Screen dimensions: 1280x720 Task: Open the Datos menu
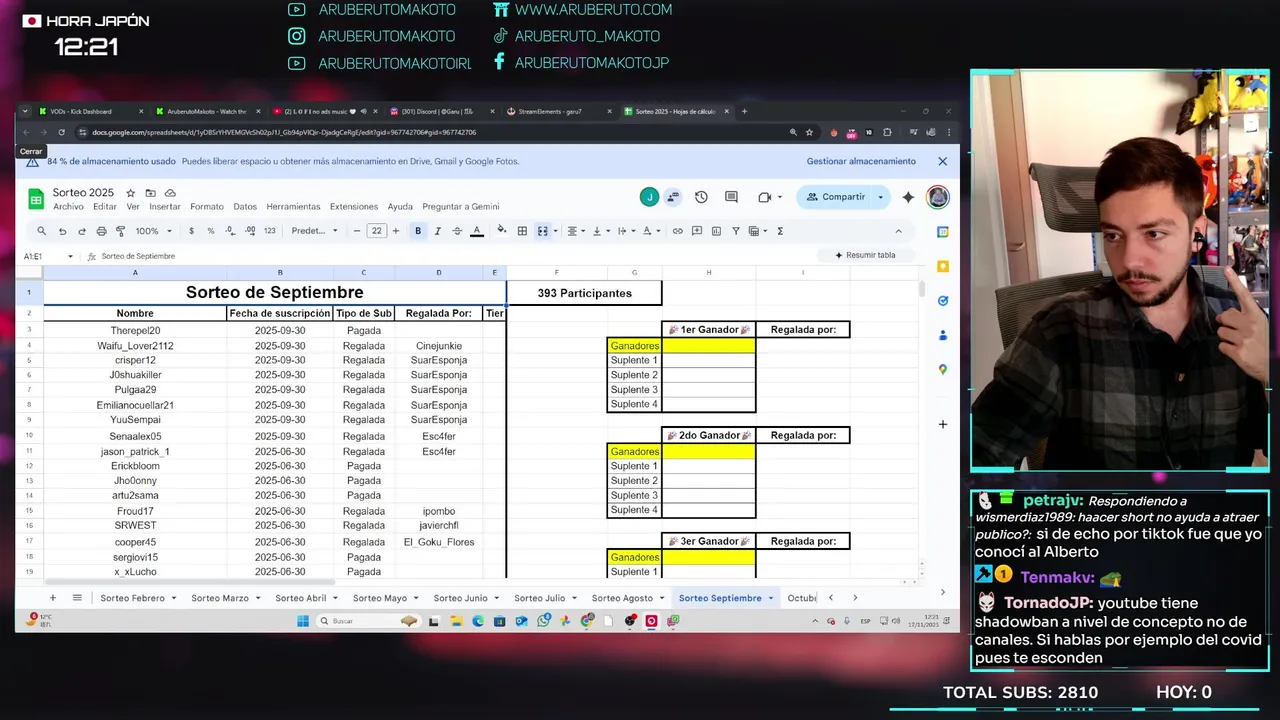245,207
